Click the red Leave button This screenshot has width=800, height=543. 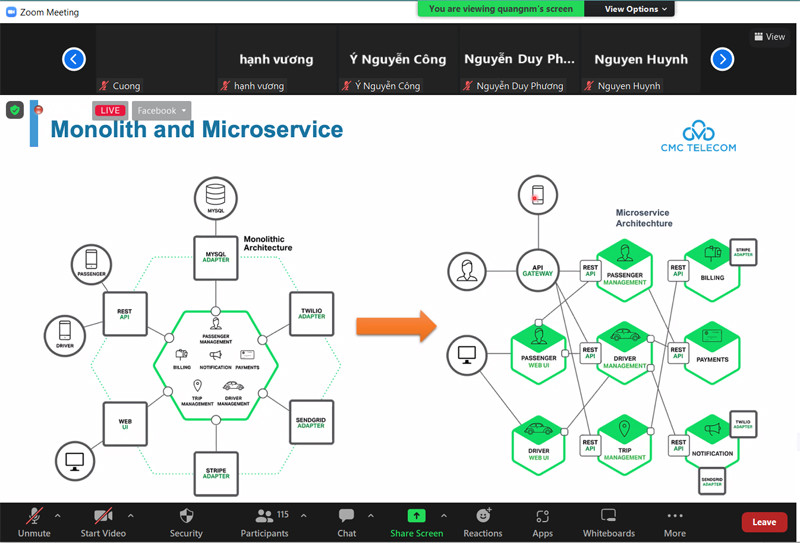point(764,522)
